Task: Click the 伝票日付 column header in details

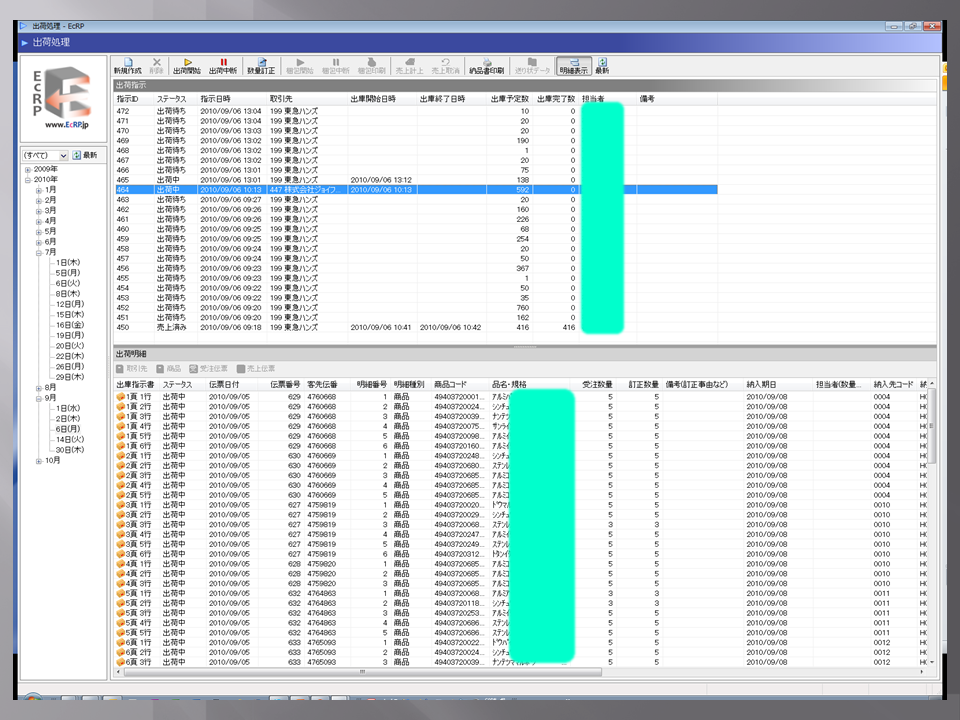Action: pos(225,384)
